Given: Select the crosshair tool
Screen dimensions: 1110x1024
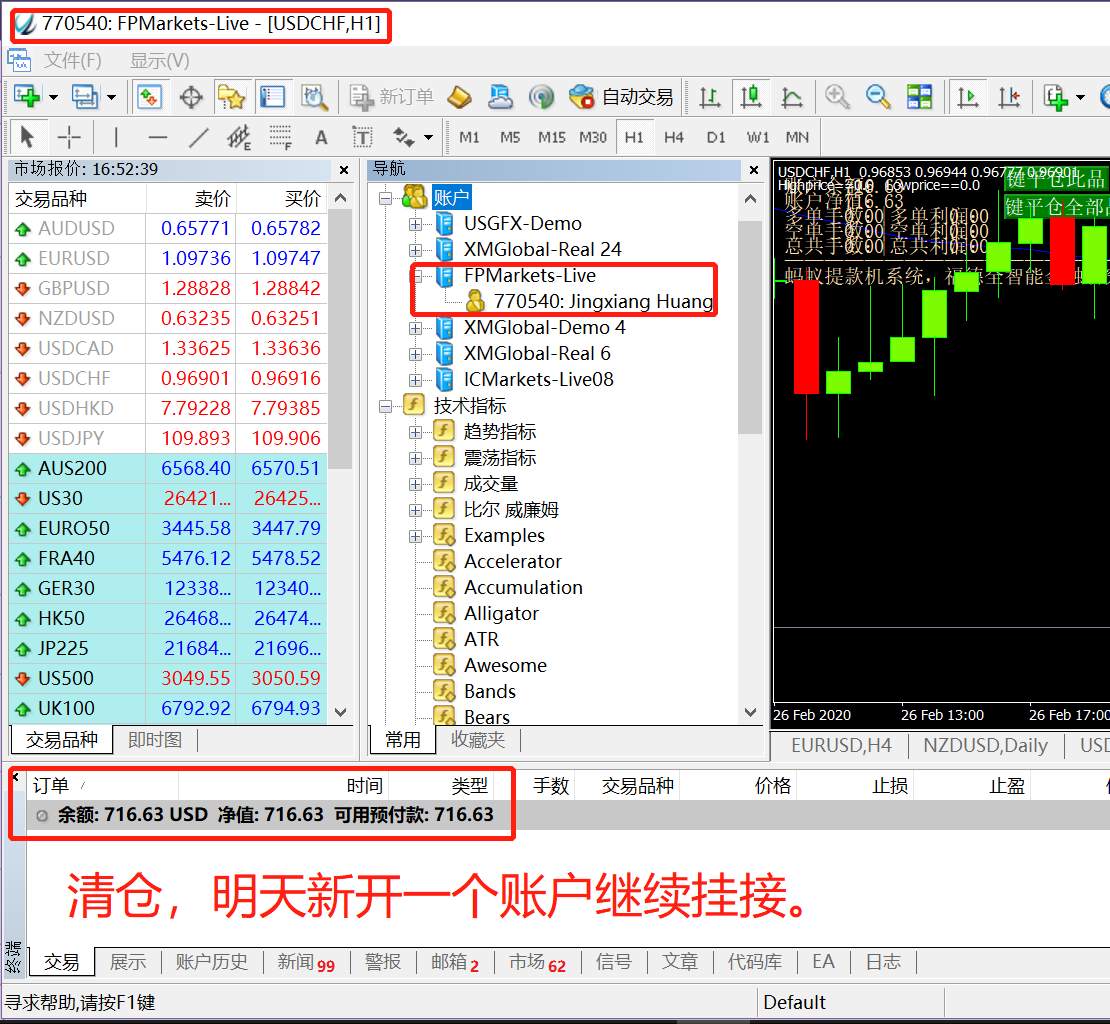Looking at the screenshot, I should (x=69, y=137).
